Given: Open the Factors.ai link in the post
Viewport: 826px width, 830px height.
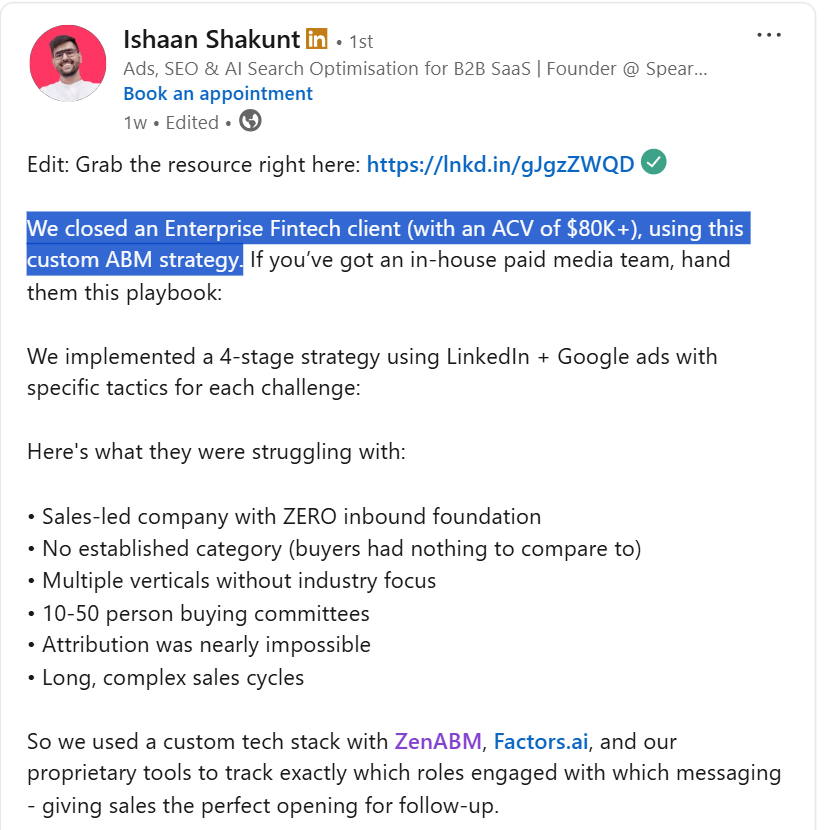Looking at the screenshot, I should (540, 741).
